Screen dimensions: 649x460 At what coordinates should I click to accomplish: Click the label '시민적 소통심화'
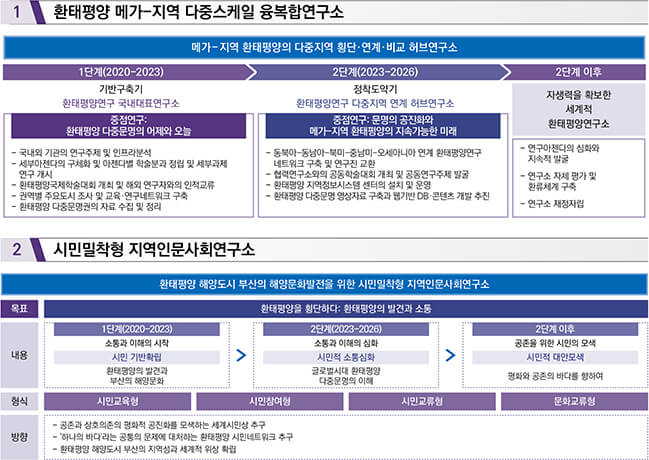click(346, 357)
